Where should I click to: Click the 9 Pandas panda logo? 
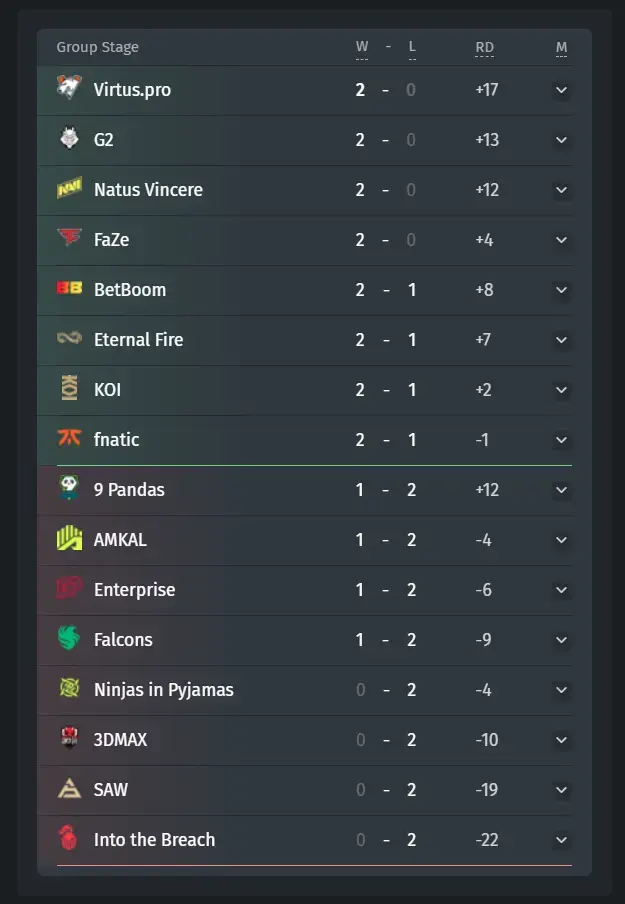pyautogui.click(x=69, y=488)
